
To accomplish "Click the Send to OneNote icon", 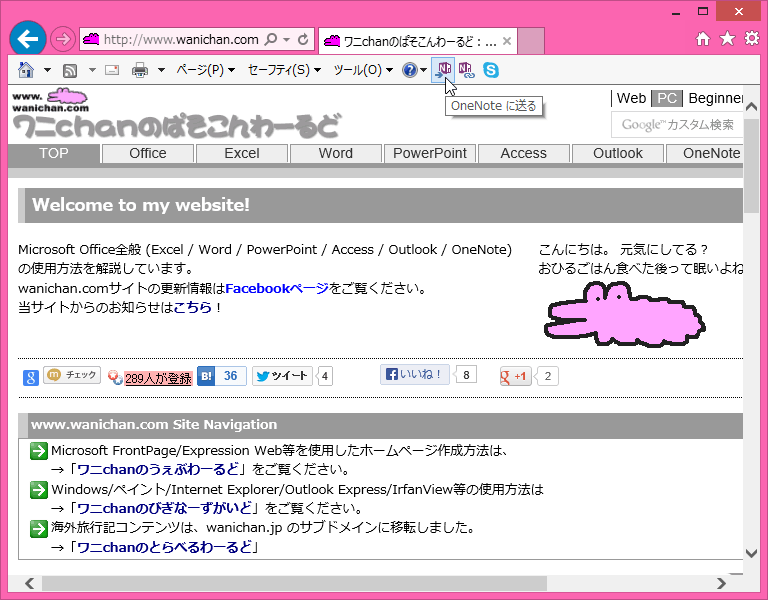I will pyautogui.click(x=443, y=70).
